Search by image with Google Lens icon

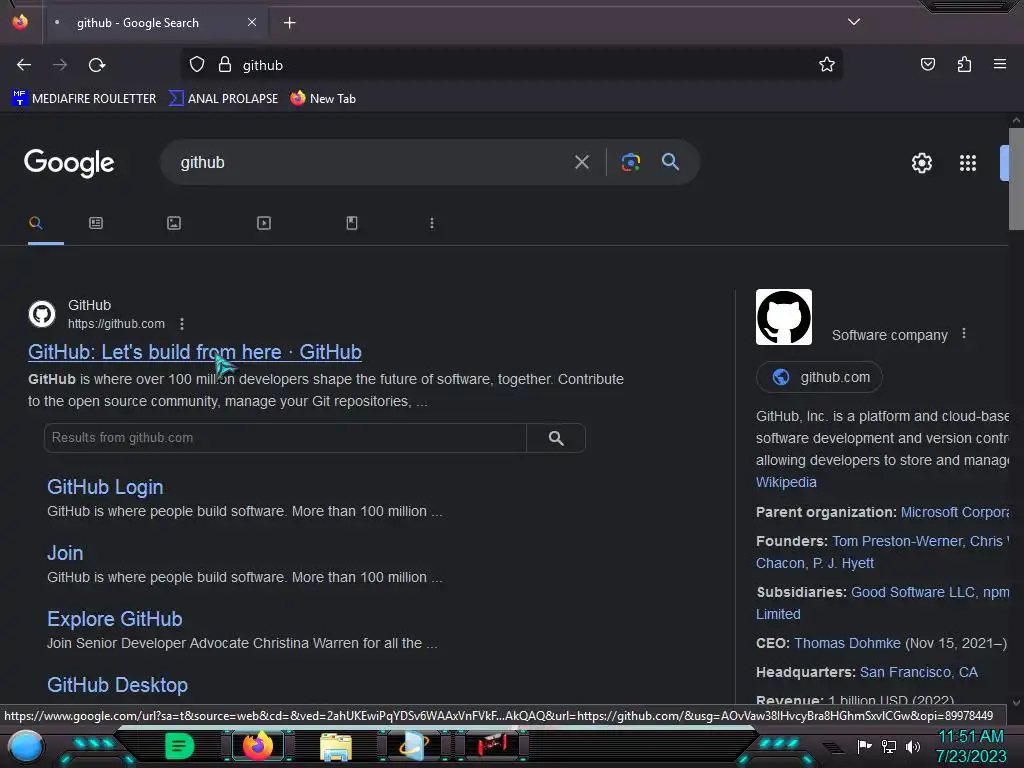[x=630, y=162]
